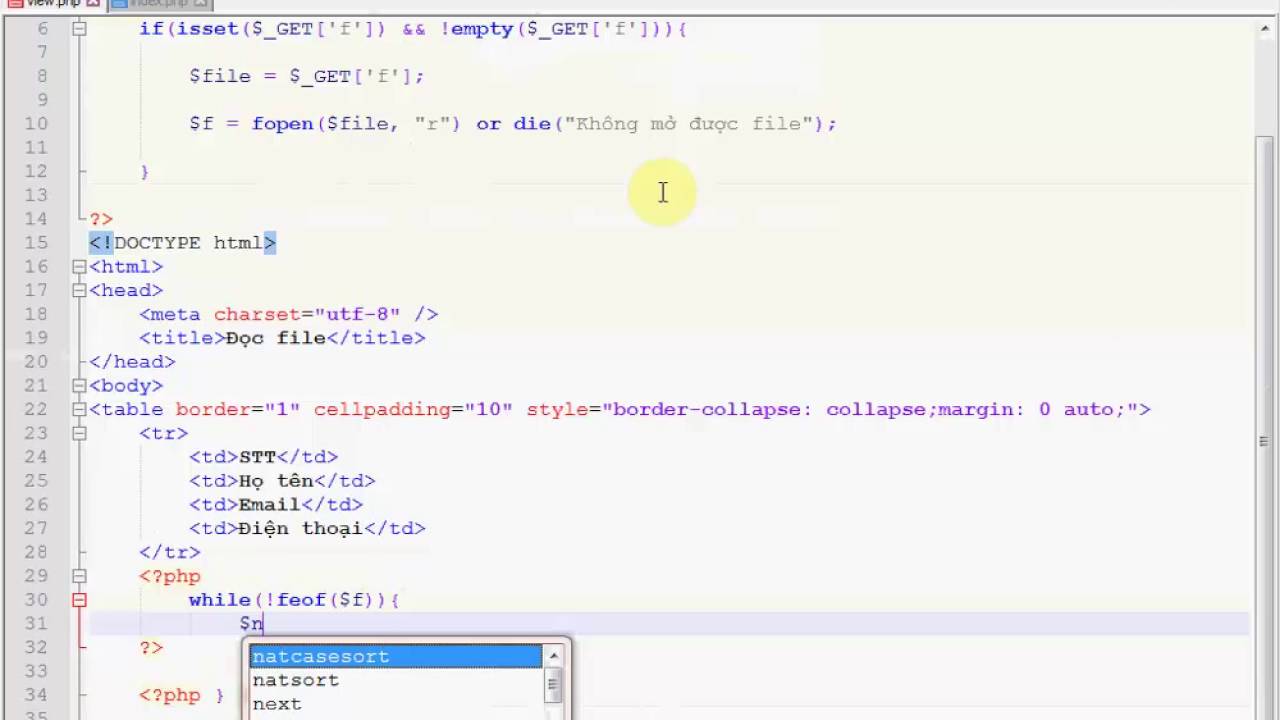Place cursor on $file = $_GET['f'] line
Viewport: 1280px width, 720px height.
pyautogui.click(x=307, y=76)
